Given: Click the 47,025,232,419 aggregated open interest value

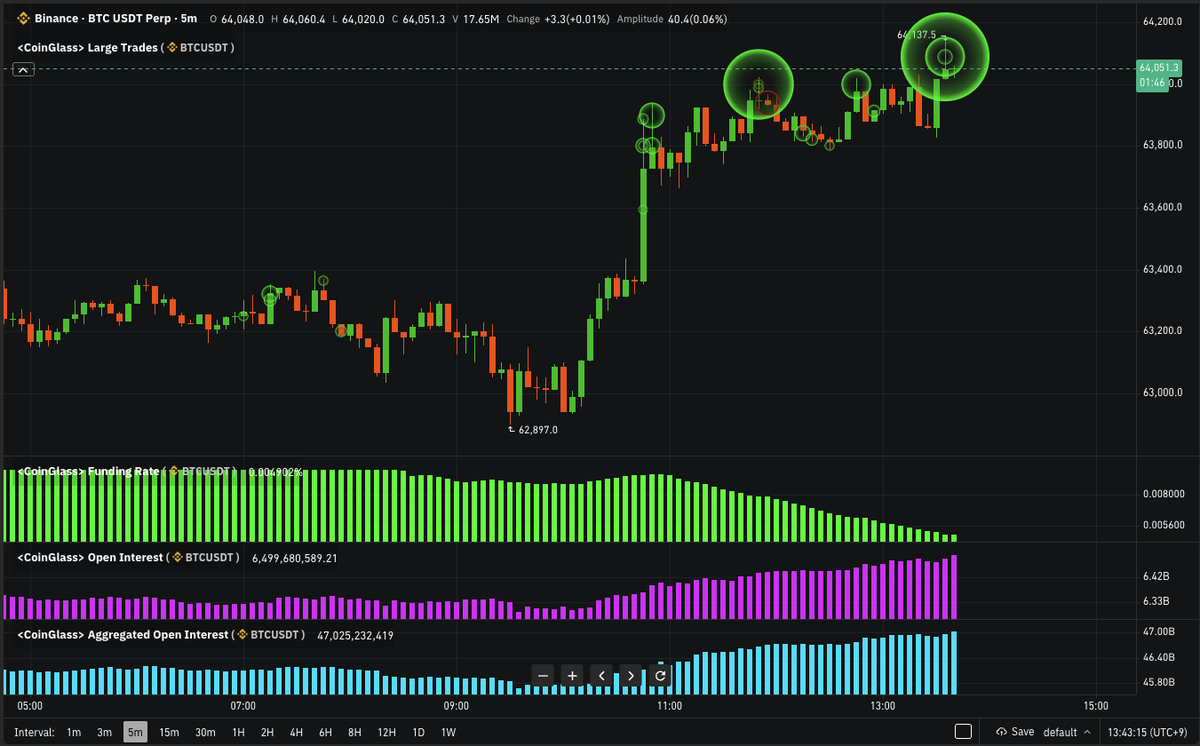Looking at the screenshot, I should (355, 635).
